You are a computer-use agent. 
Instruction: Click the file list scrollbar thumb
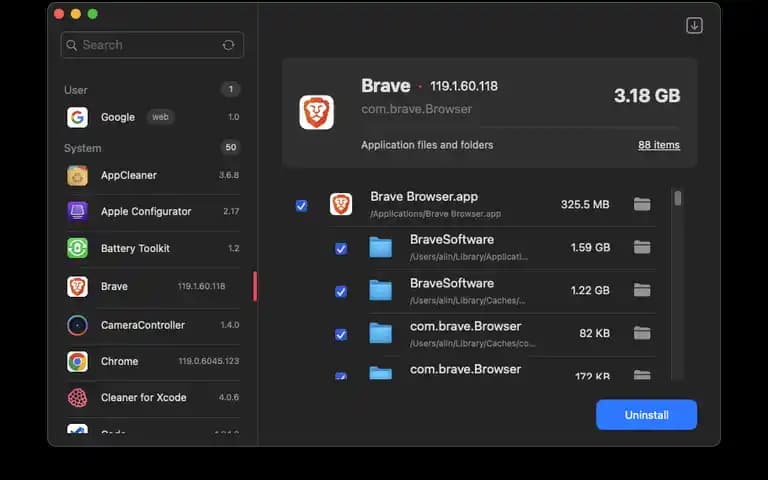coord(677,198)
